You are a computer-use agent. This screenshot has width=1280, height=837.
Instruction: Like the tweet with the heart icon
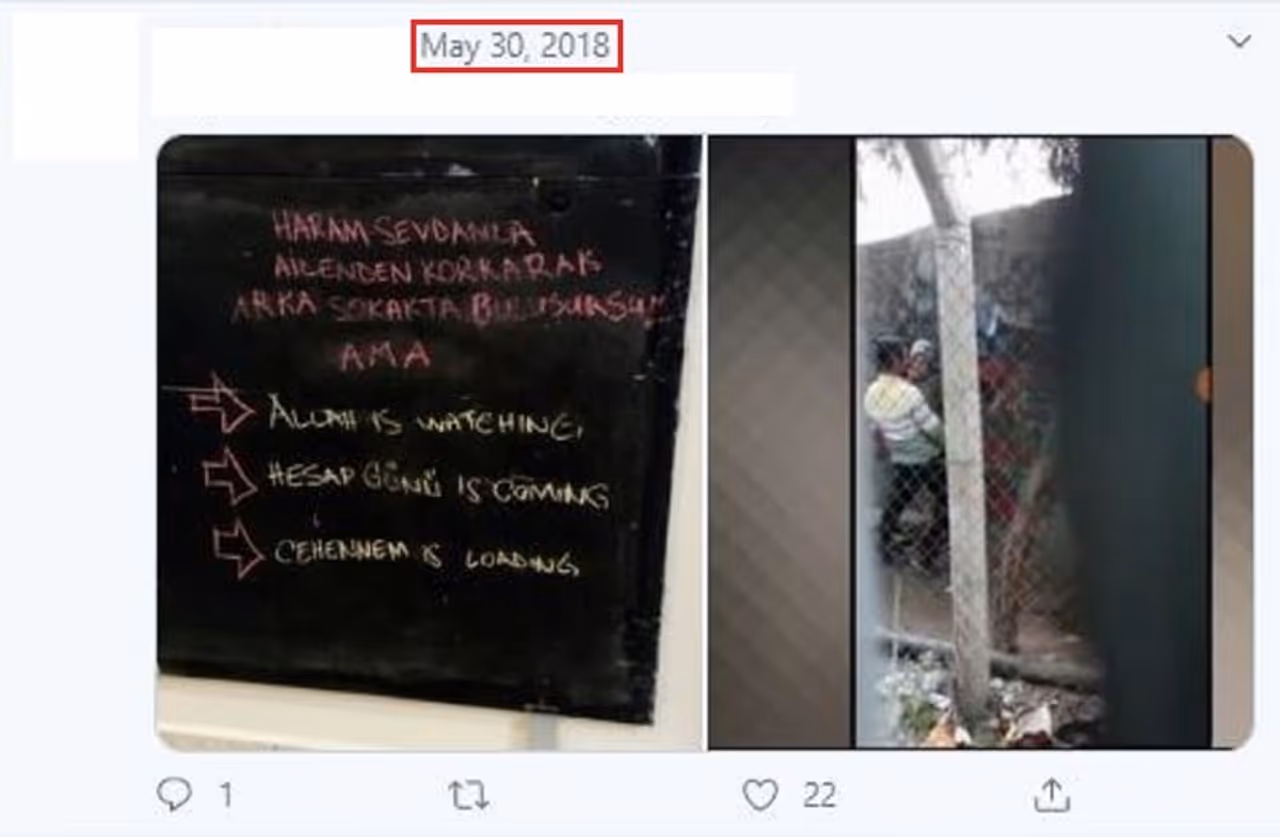tap(760, 795)
